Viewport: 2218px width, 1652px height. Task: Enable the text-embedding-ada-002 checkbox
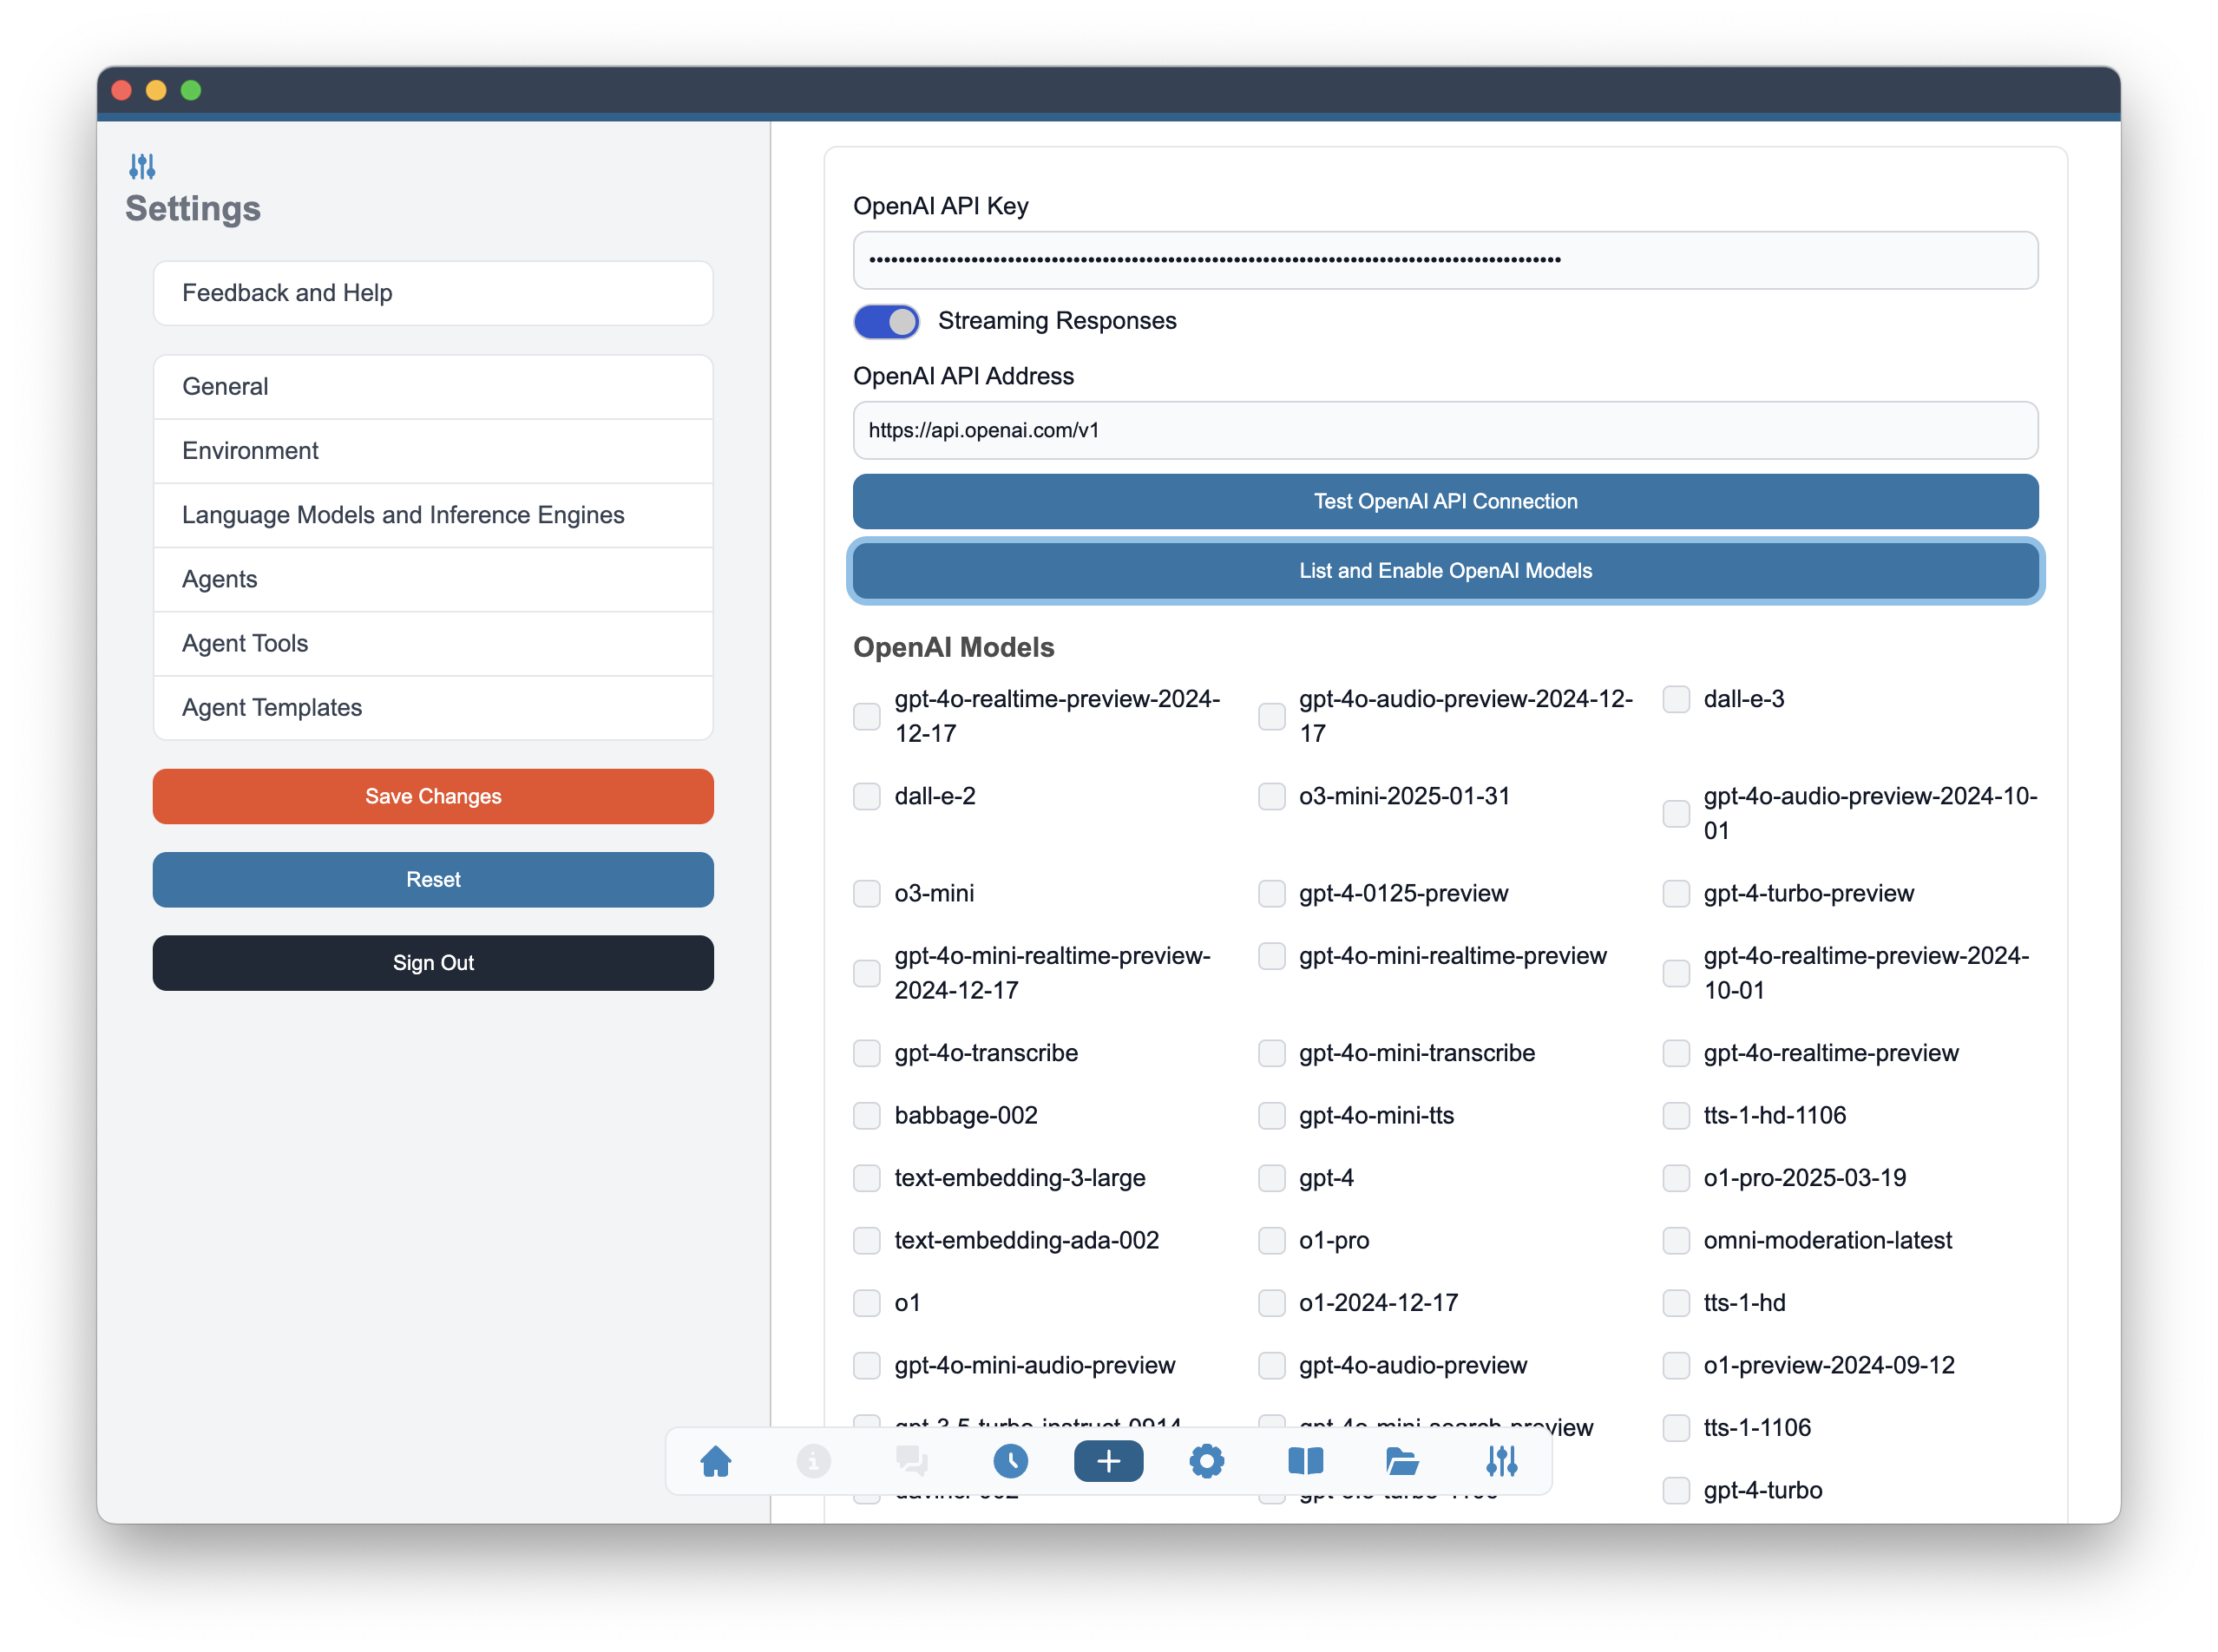[x=866, y=1240]
